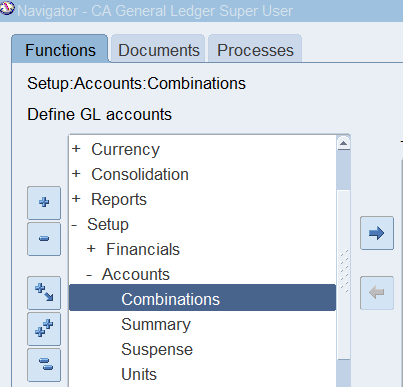Image resolution: width=403 pixels, height=387 pixels.
Task: Collapse the Accounts node
Action: tap(89, 275)
